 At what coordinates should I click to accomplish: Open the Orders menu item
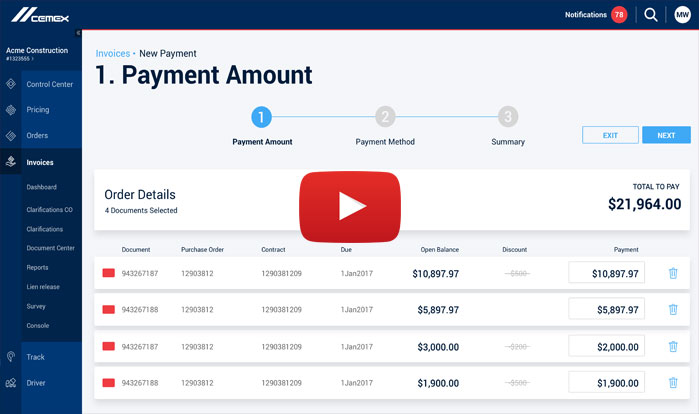click(37, 135)
